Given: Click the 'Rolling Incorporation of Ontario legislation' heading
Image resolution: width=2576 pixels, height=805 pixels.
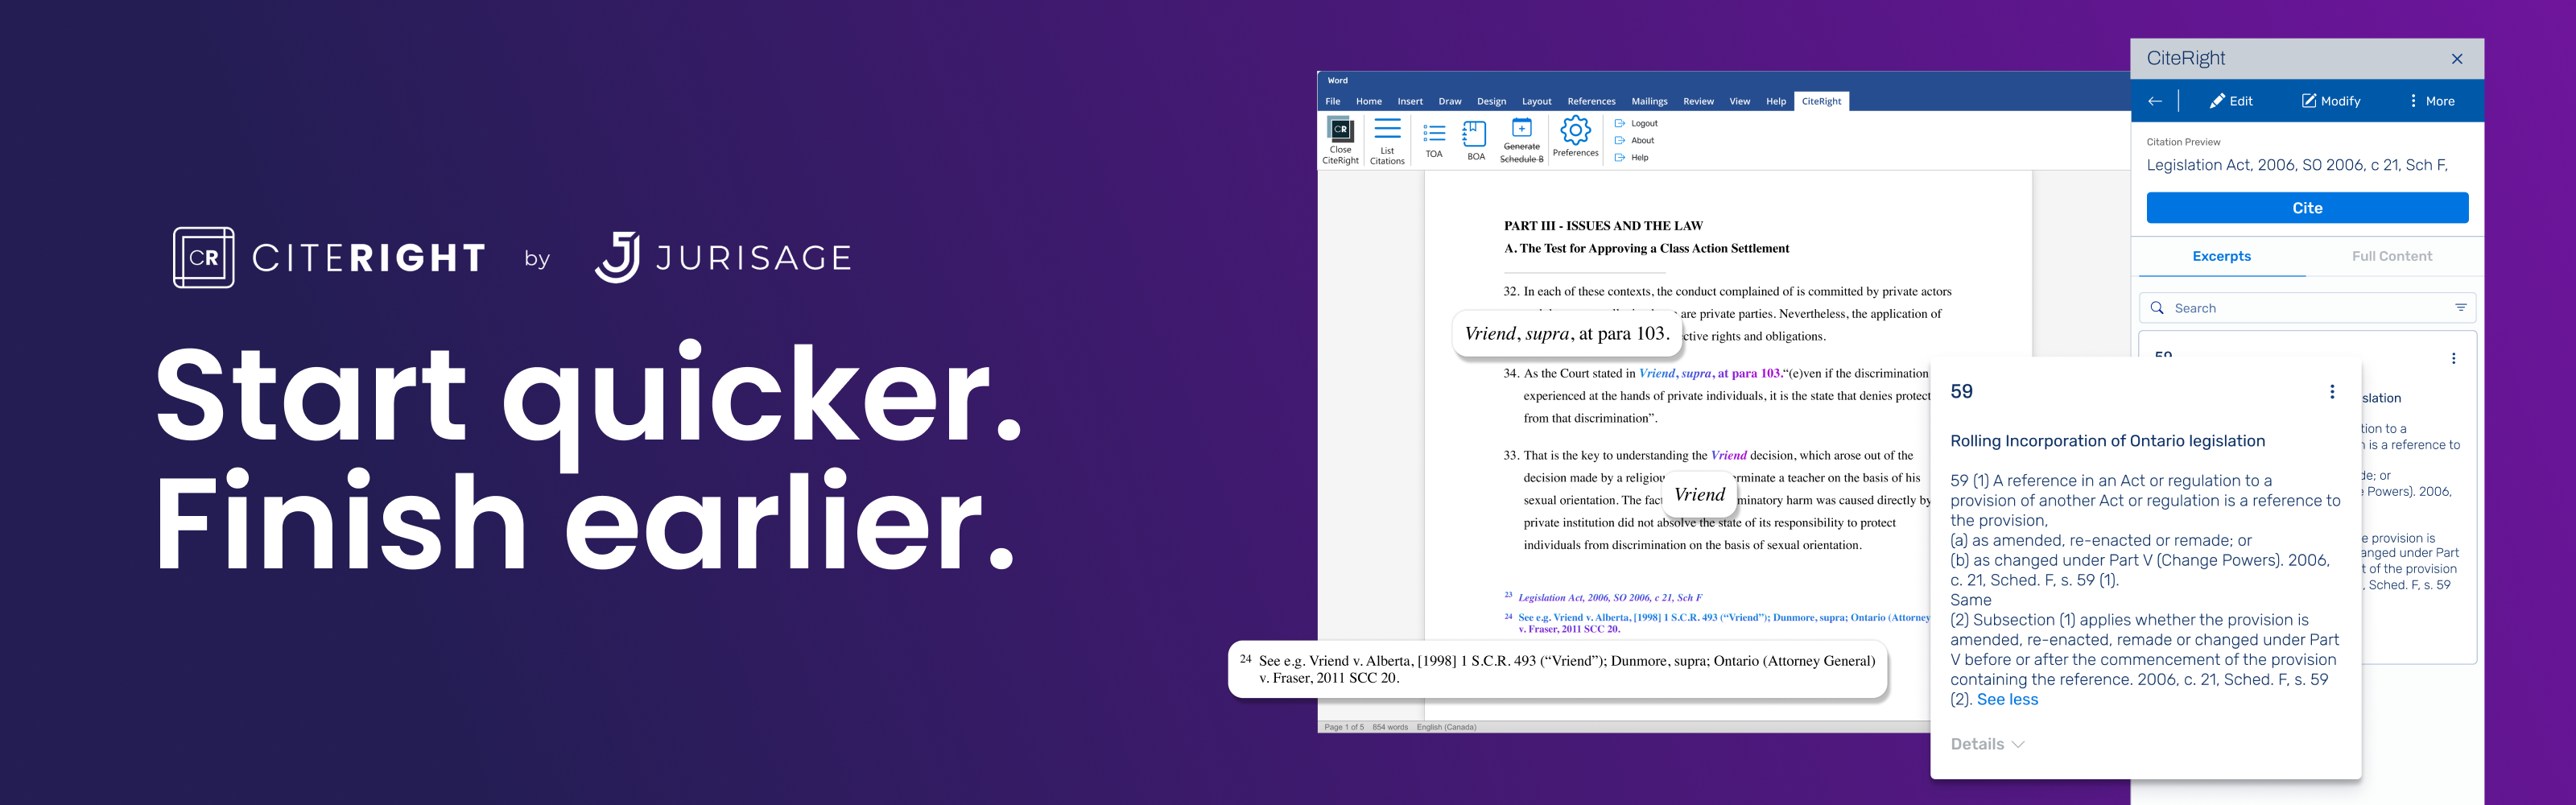Looking at the screenshot, I should 2107,441.
